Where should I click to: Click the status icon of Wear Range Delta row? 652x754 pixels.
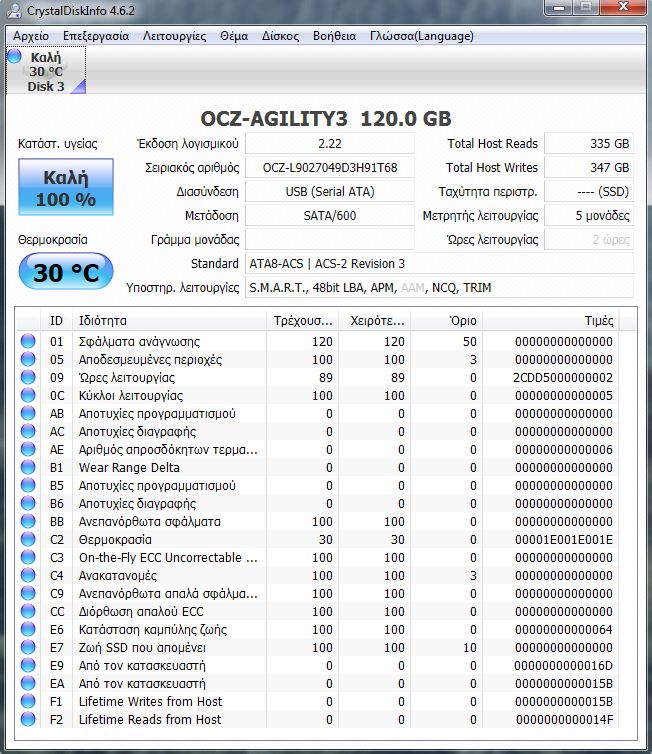tap(28, 467)
